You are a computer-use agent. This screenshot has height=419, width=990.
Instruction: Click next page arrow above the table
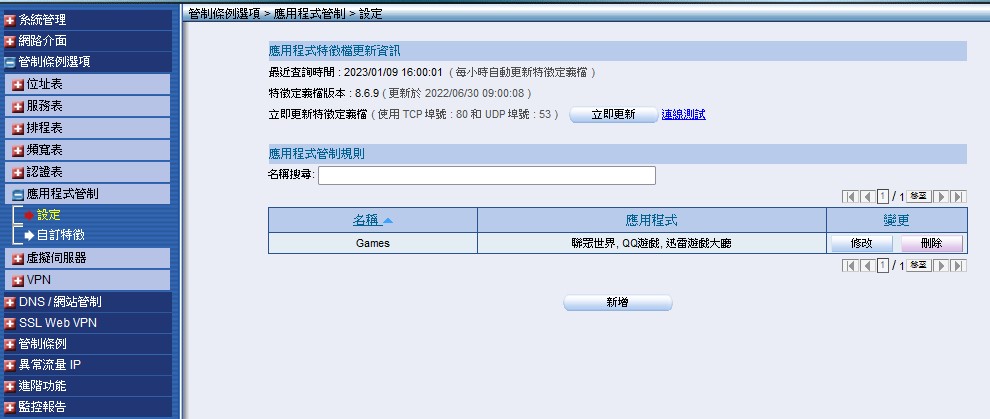pyautogui.click(x=941, y=197)
